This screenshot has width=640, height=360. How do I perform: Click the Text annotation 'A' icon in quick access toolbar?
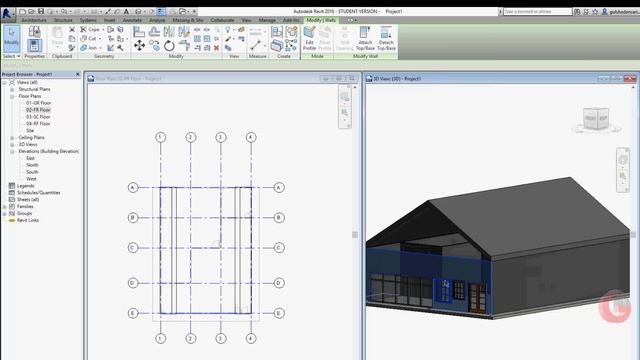127,11
